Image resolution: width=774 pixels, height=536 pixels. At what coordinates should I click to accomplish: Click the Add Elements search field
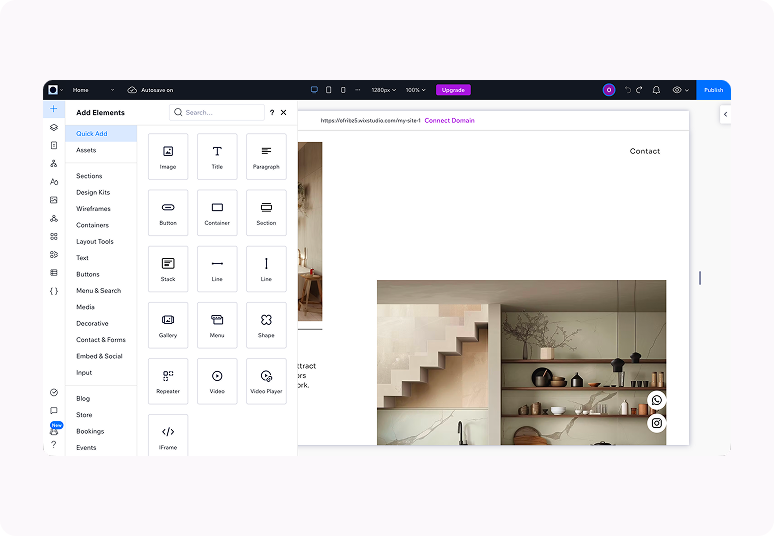[217, 113]
